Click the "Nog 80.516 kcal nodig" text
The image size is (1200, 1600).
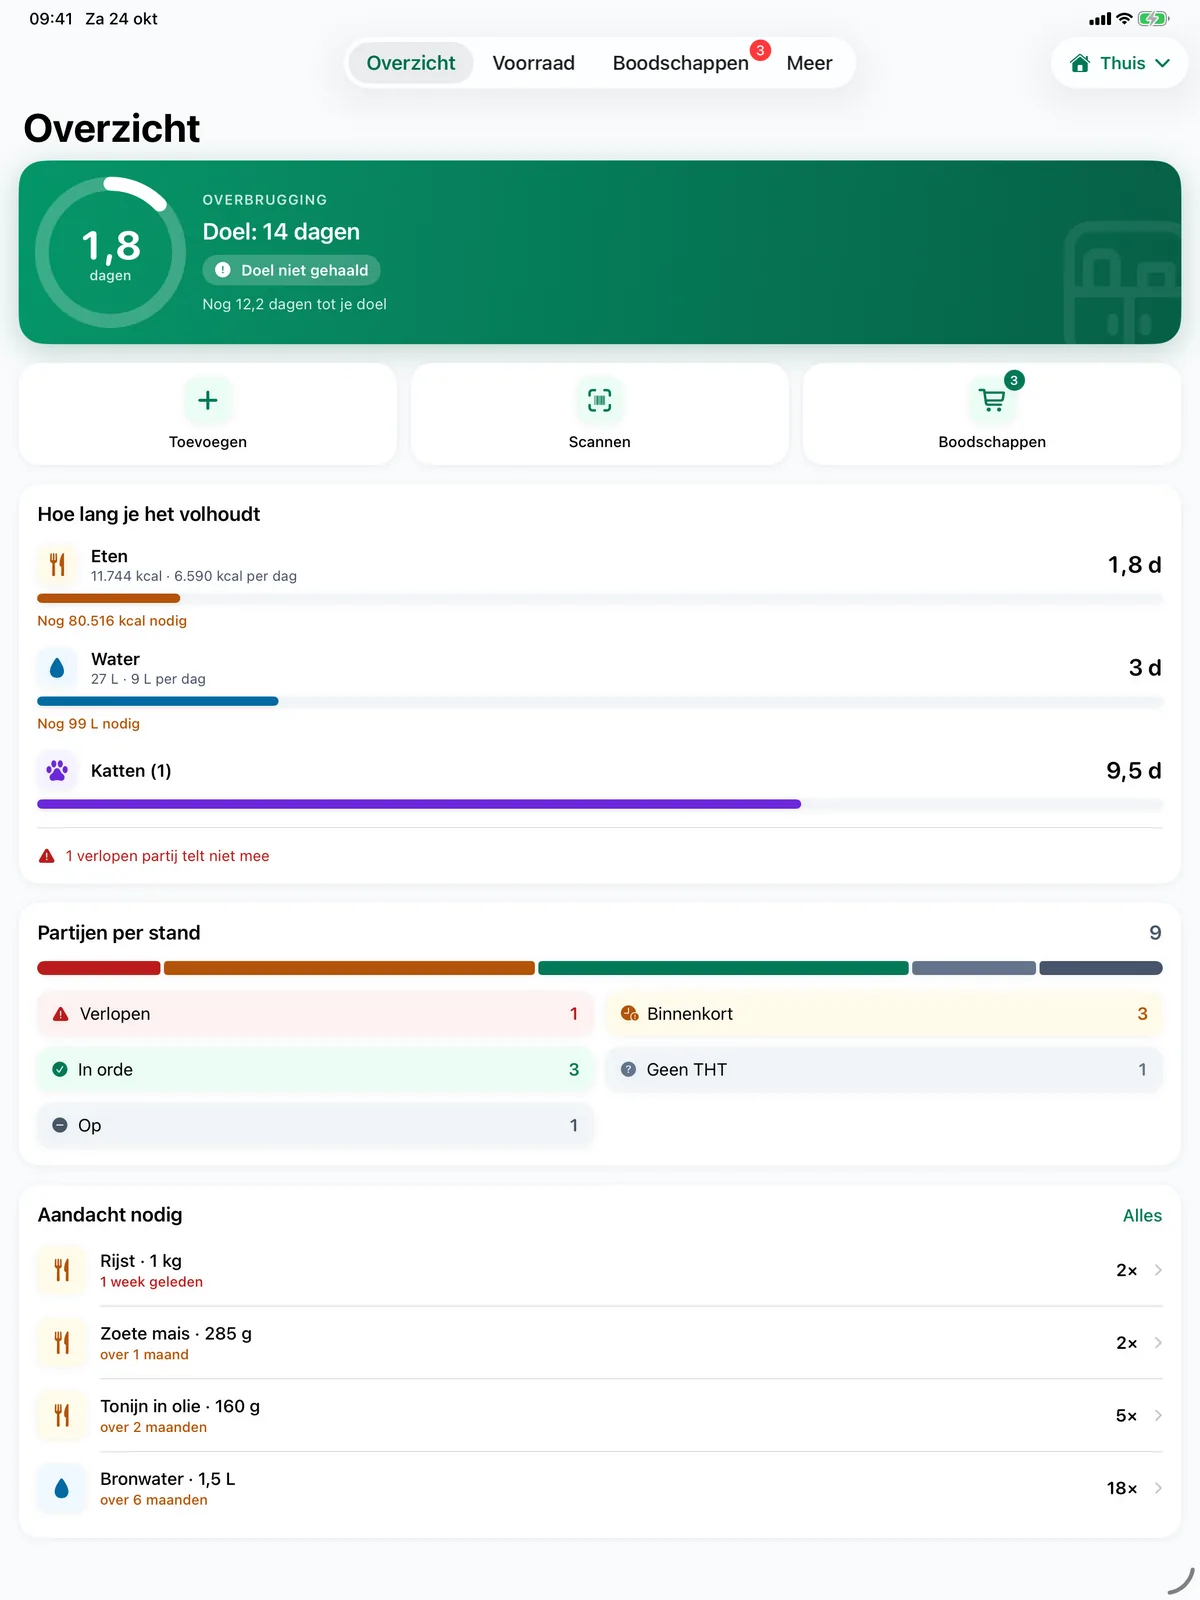click(112, 621)
